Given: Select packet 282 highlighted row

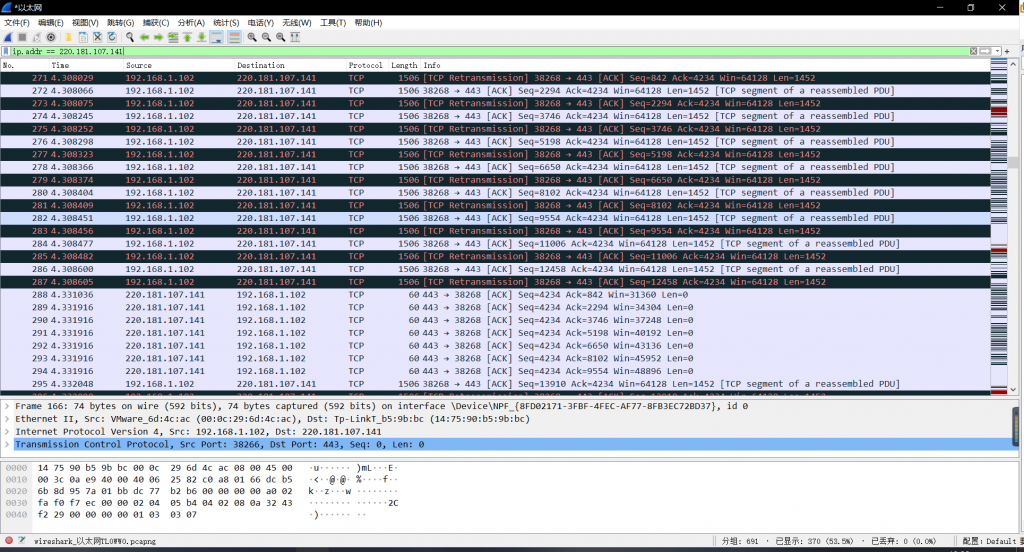Looking at the screenshot, I should pyautogui.click(x=495, y=218).
